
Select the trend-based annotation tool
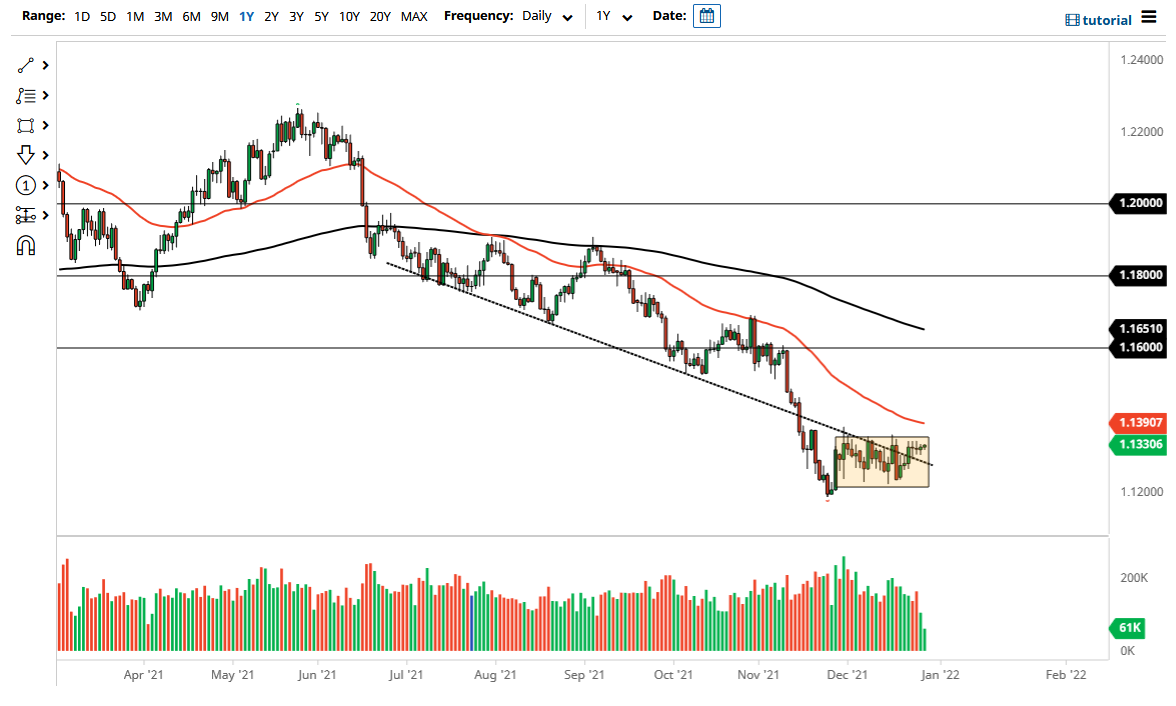coord(27,95)
